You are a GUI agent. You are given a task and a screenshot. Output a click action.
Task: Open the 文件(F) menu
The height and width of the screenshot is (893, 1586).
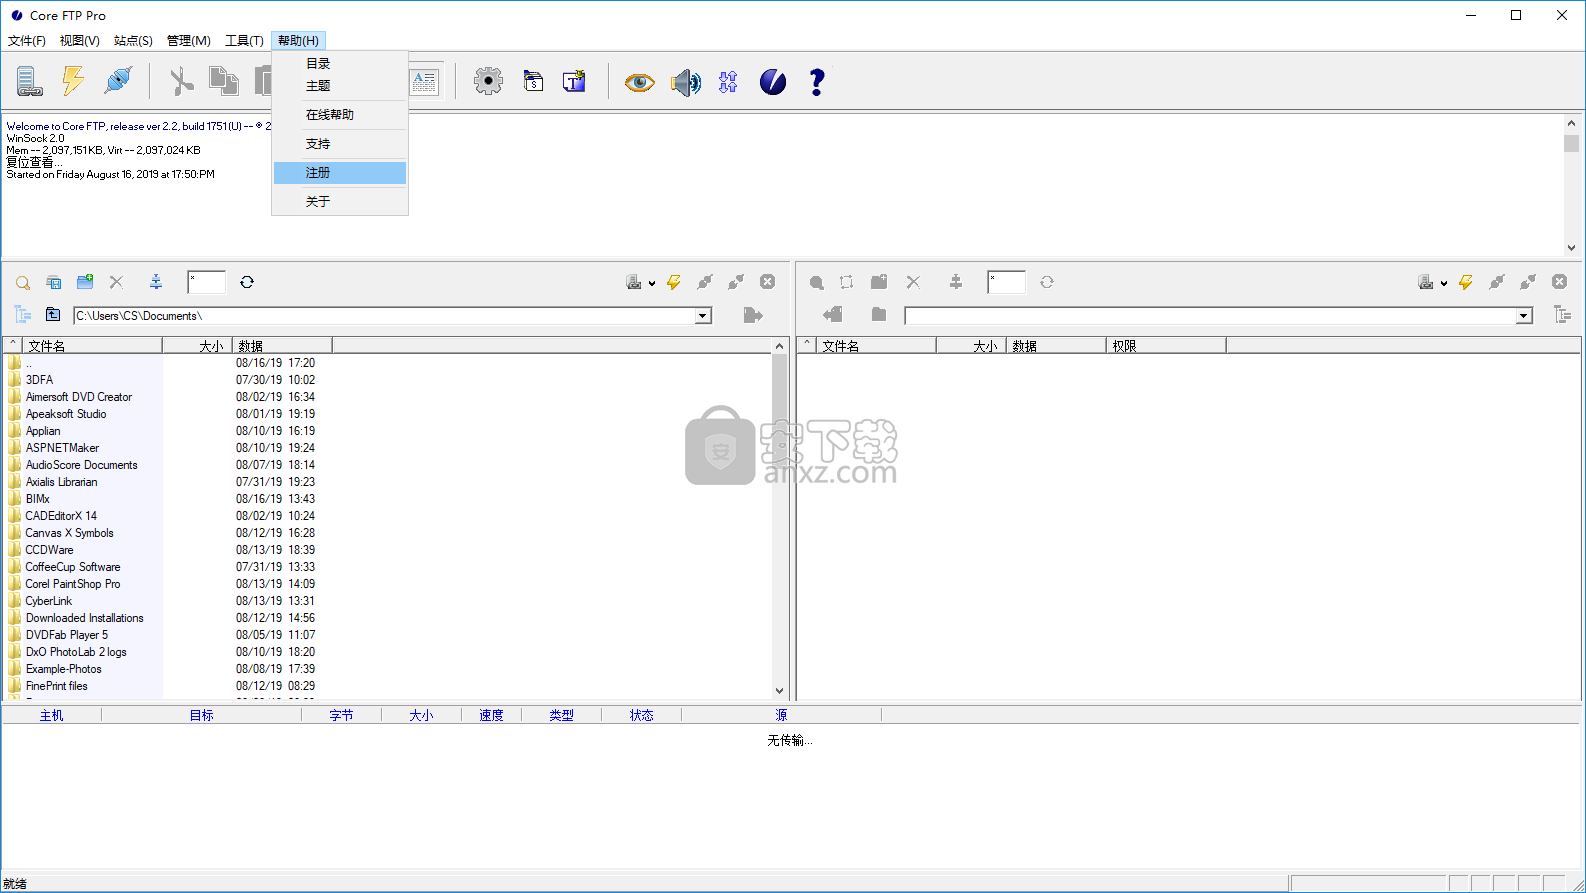click(x=27, y=41)
